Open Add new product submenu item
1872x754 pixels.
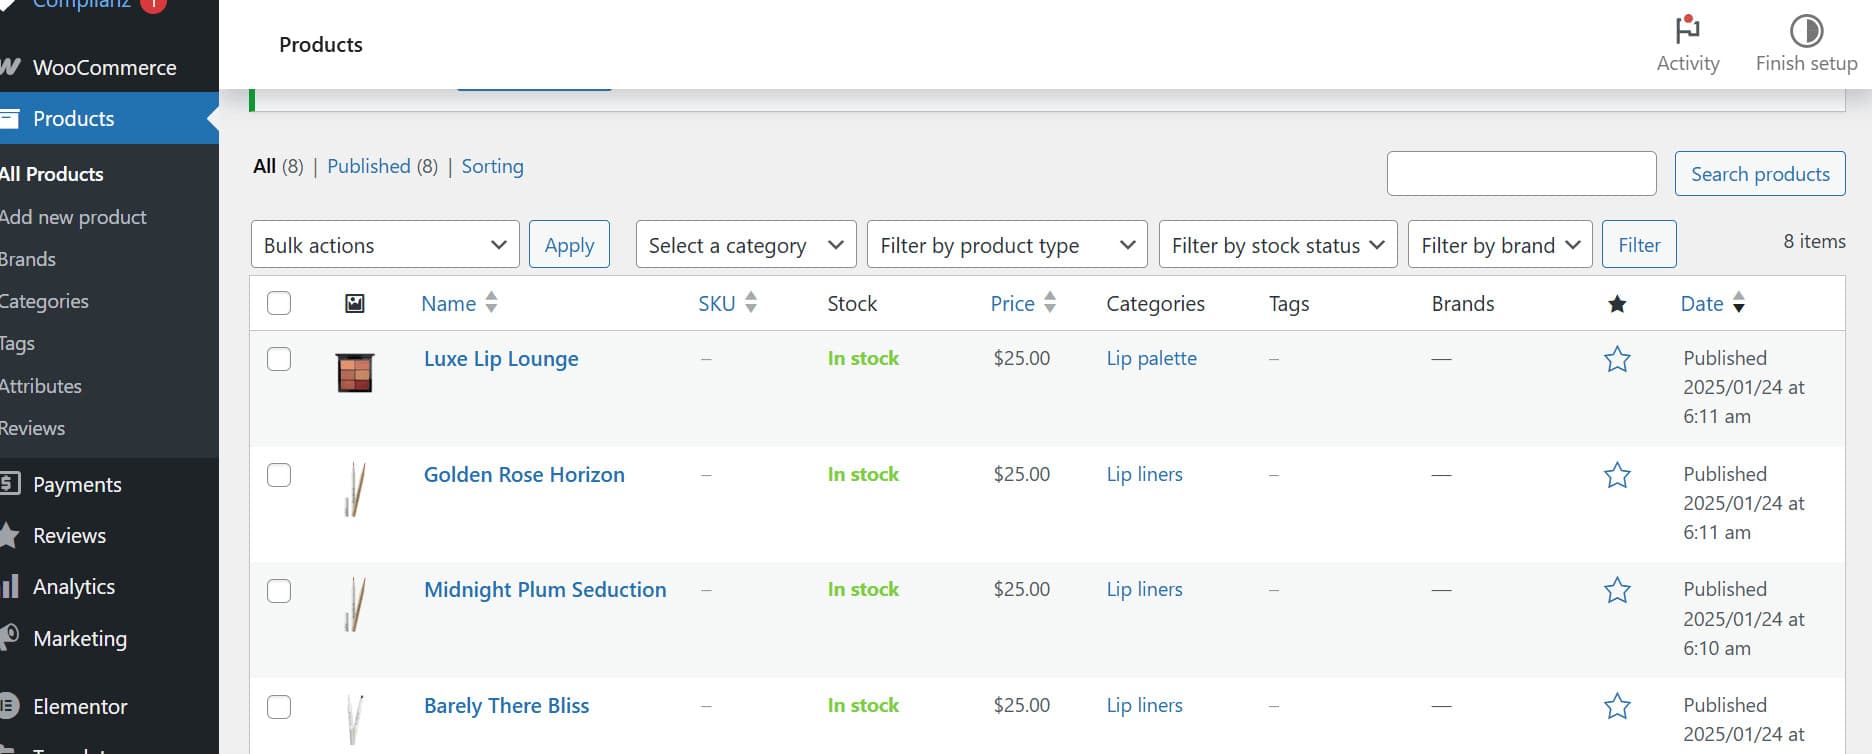pos(73,217)
